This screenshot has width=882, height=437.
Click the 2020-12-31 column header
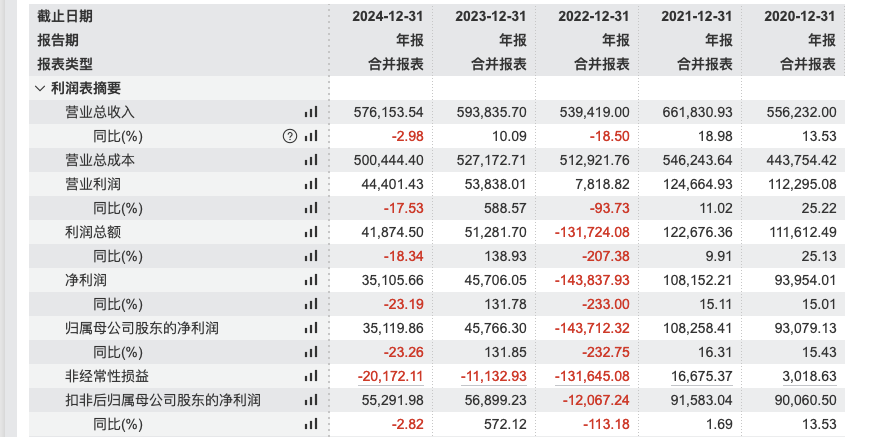click(x=800, y=16)
